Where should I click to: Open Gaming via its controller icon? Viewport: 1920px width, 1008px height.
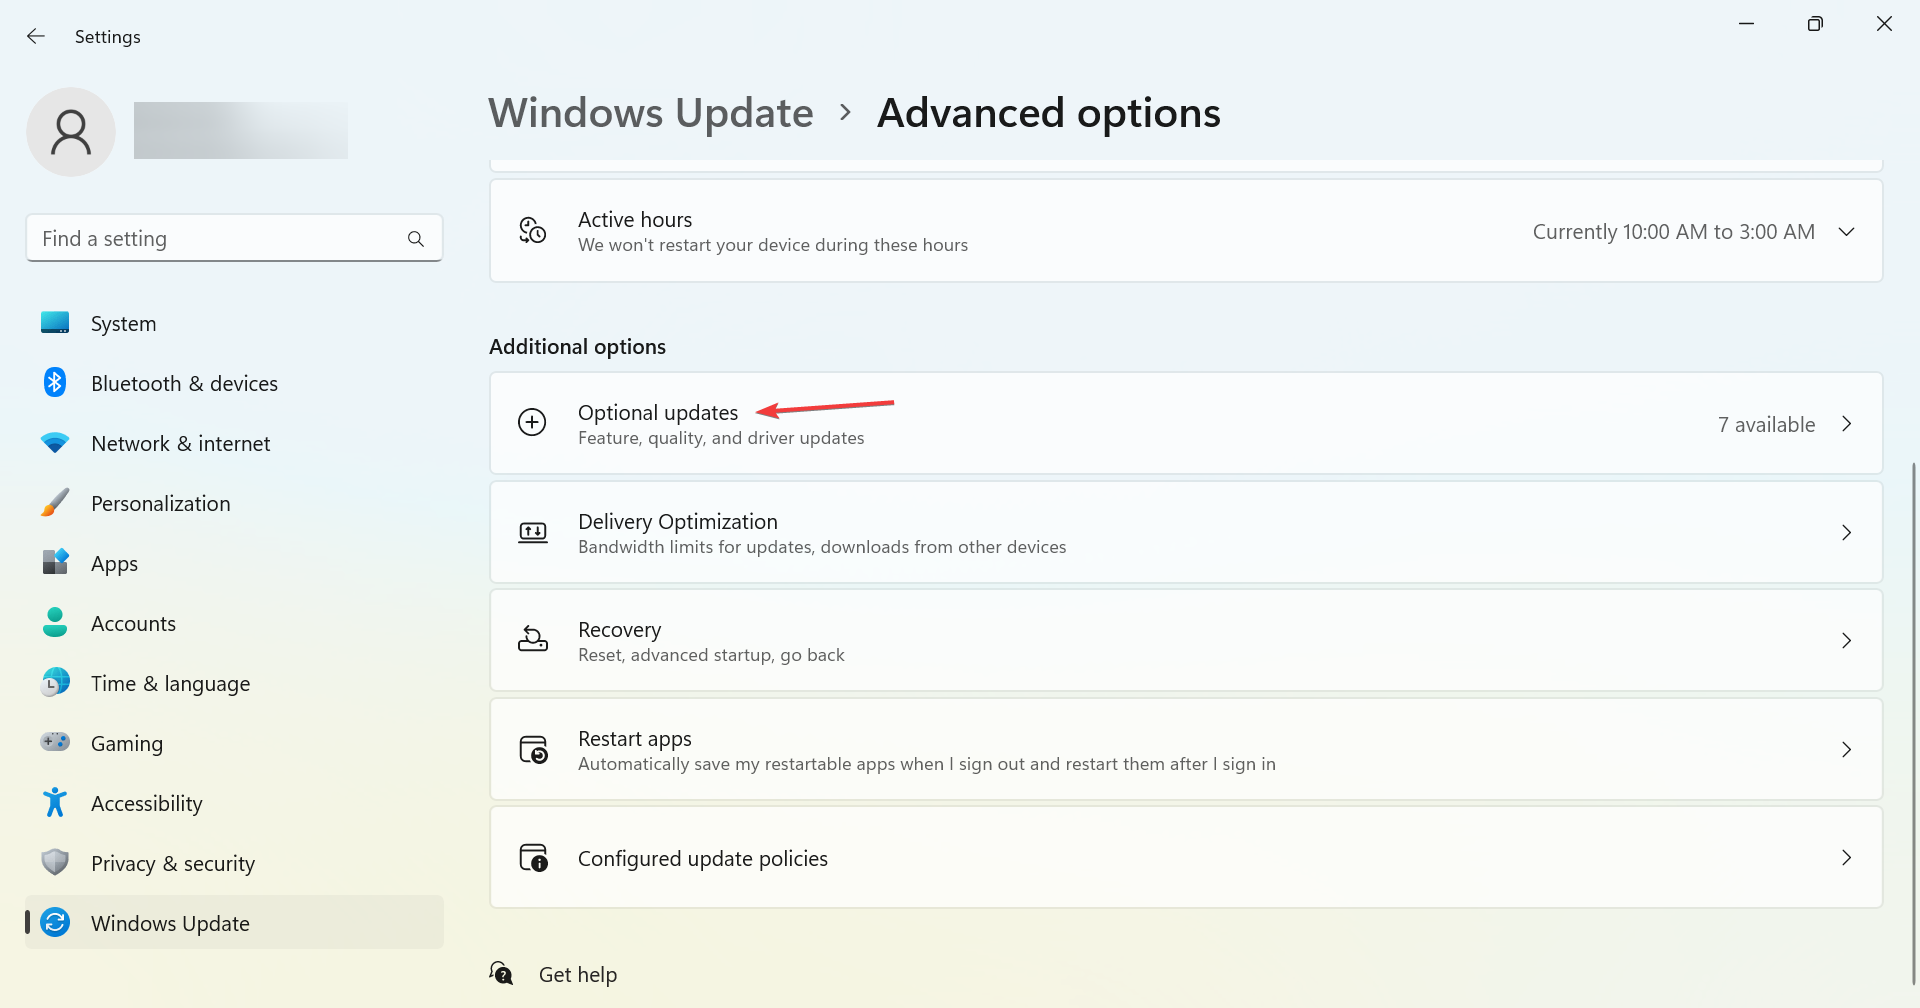pos(55,742)
